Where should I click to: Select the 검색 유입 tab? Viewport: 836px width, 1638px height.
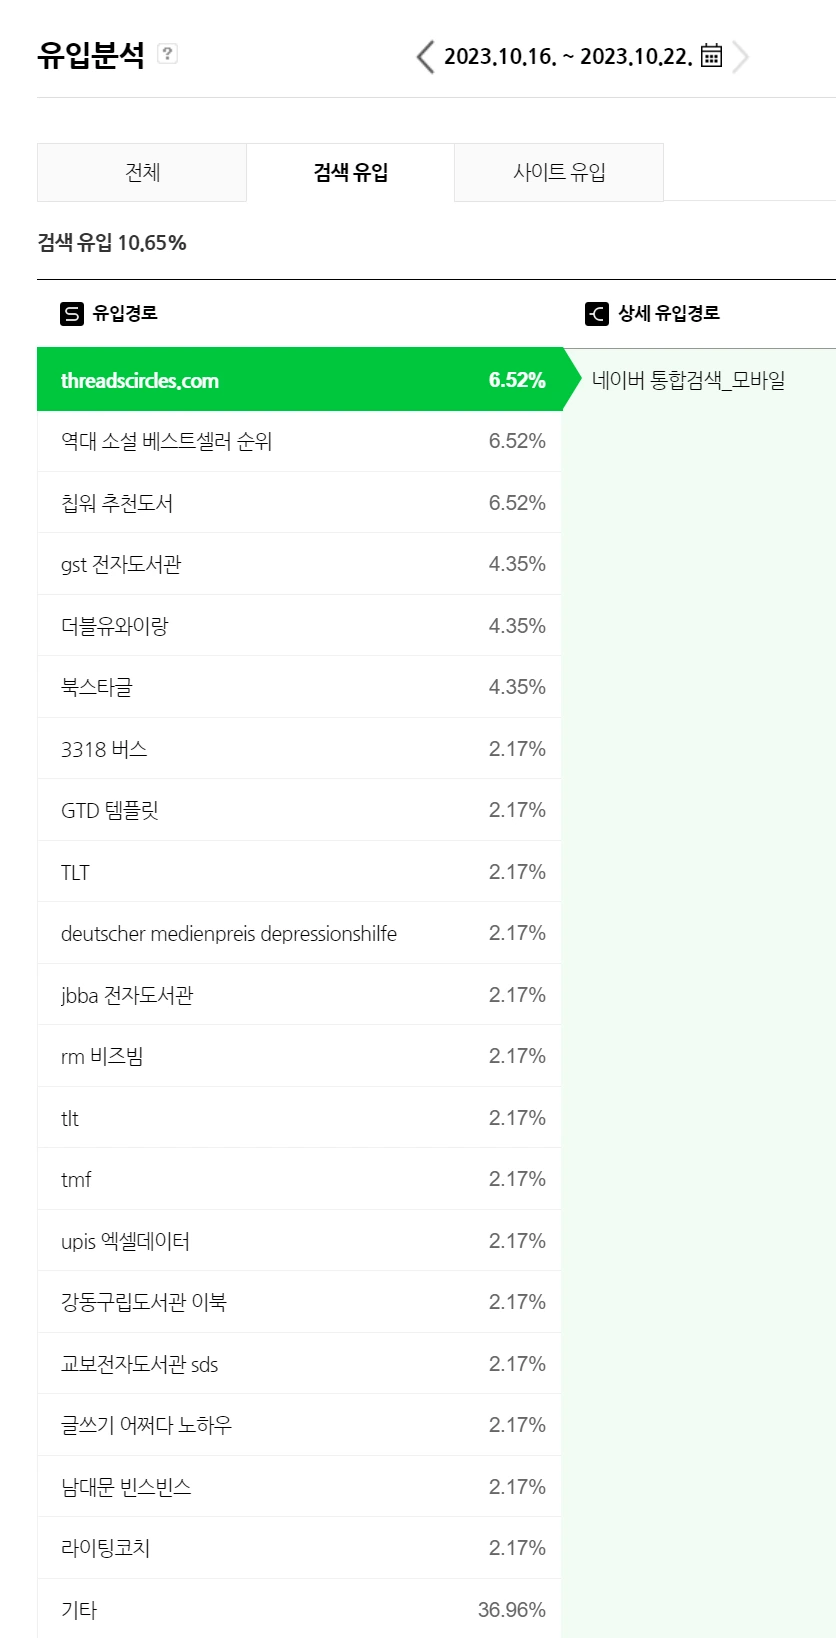(351, 172)
